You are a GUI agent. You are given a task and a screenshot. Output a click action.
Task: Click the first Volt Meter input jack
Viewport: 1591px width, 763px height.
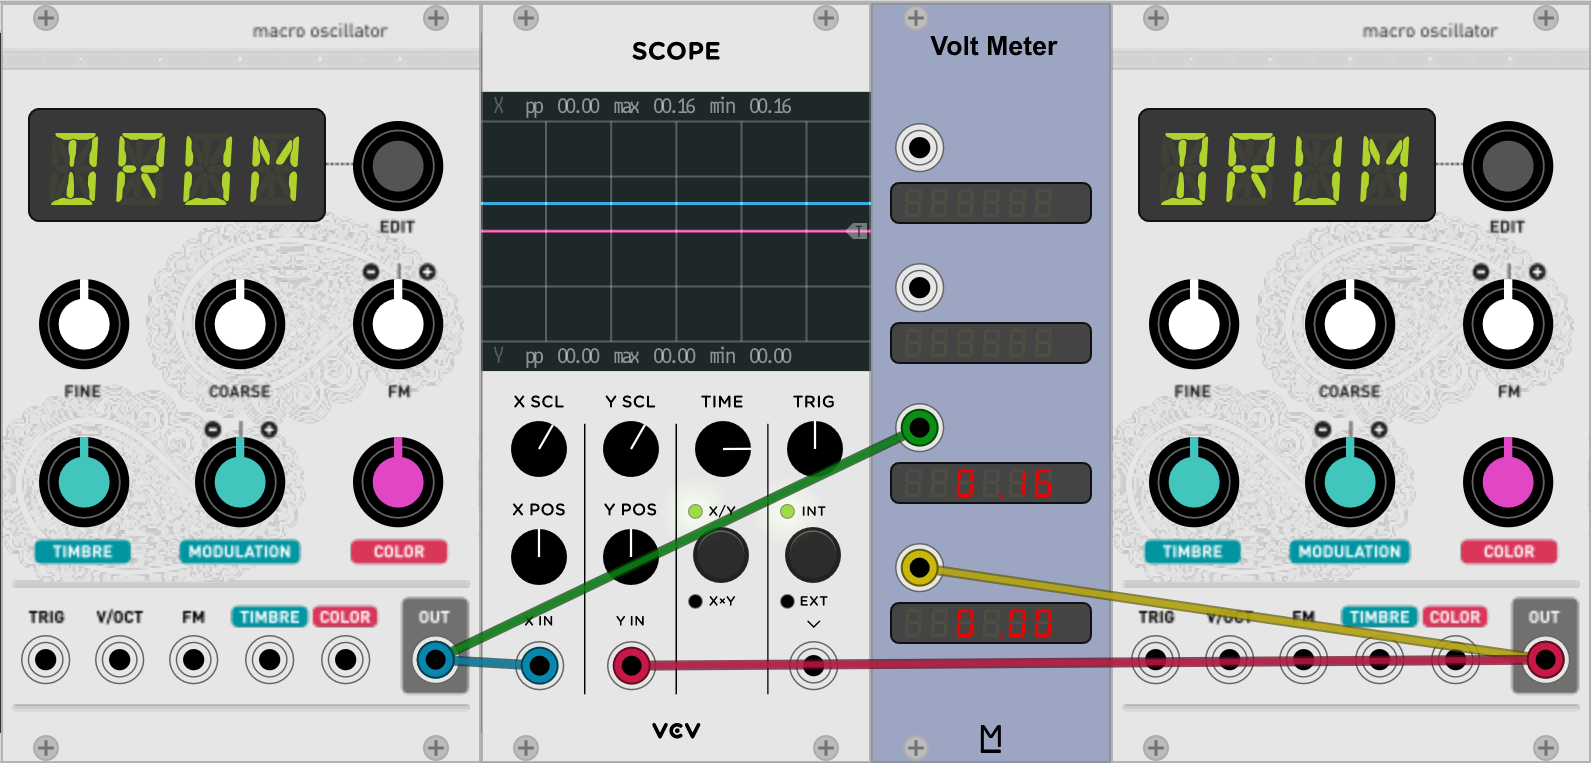(919, 148)
